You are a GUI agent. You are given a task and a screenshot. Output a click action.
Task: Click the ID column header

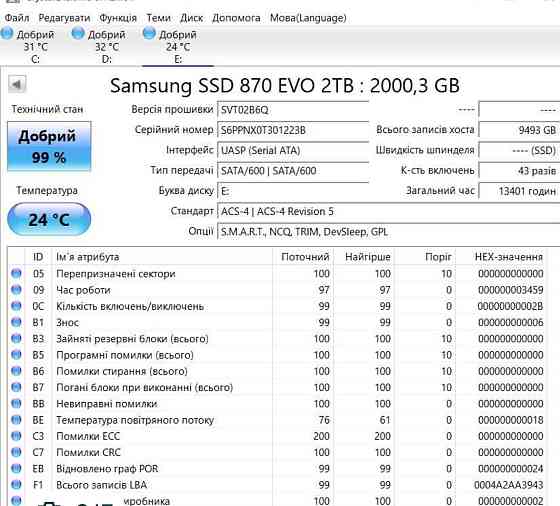(38, 257)
